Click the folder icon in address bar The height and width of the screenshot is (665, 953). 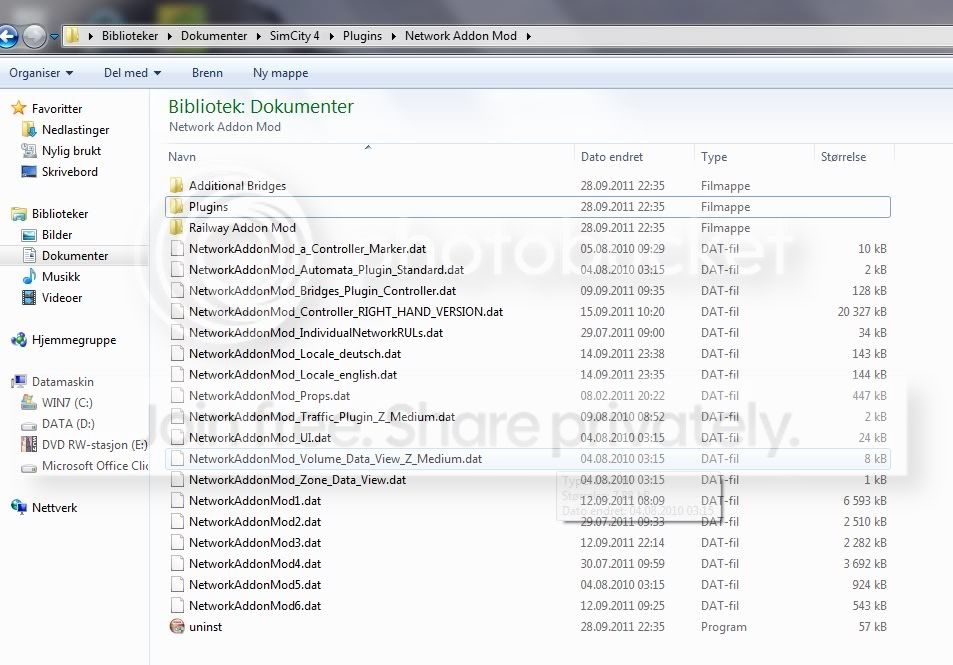pyautogui.click(x=72, y=36)
